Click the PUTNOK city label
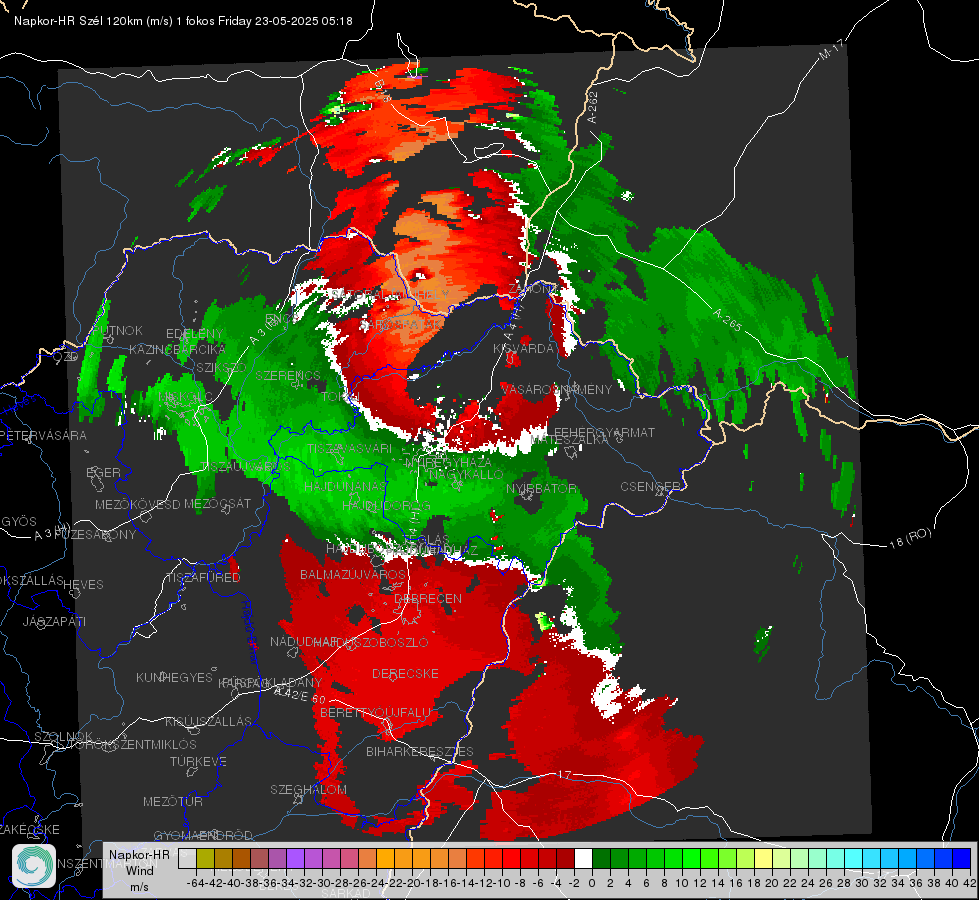The image size is (979, 900). [118, 330]
